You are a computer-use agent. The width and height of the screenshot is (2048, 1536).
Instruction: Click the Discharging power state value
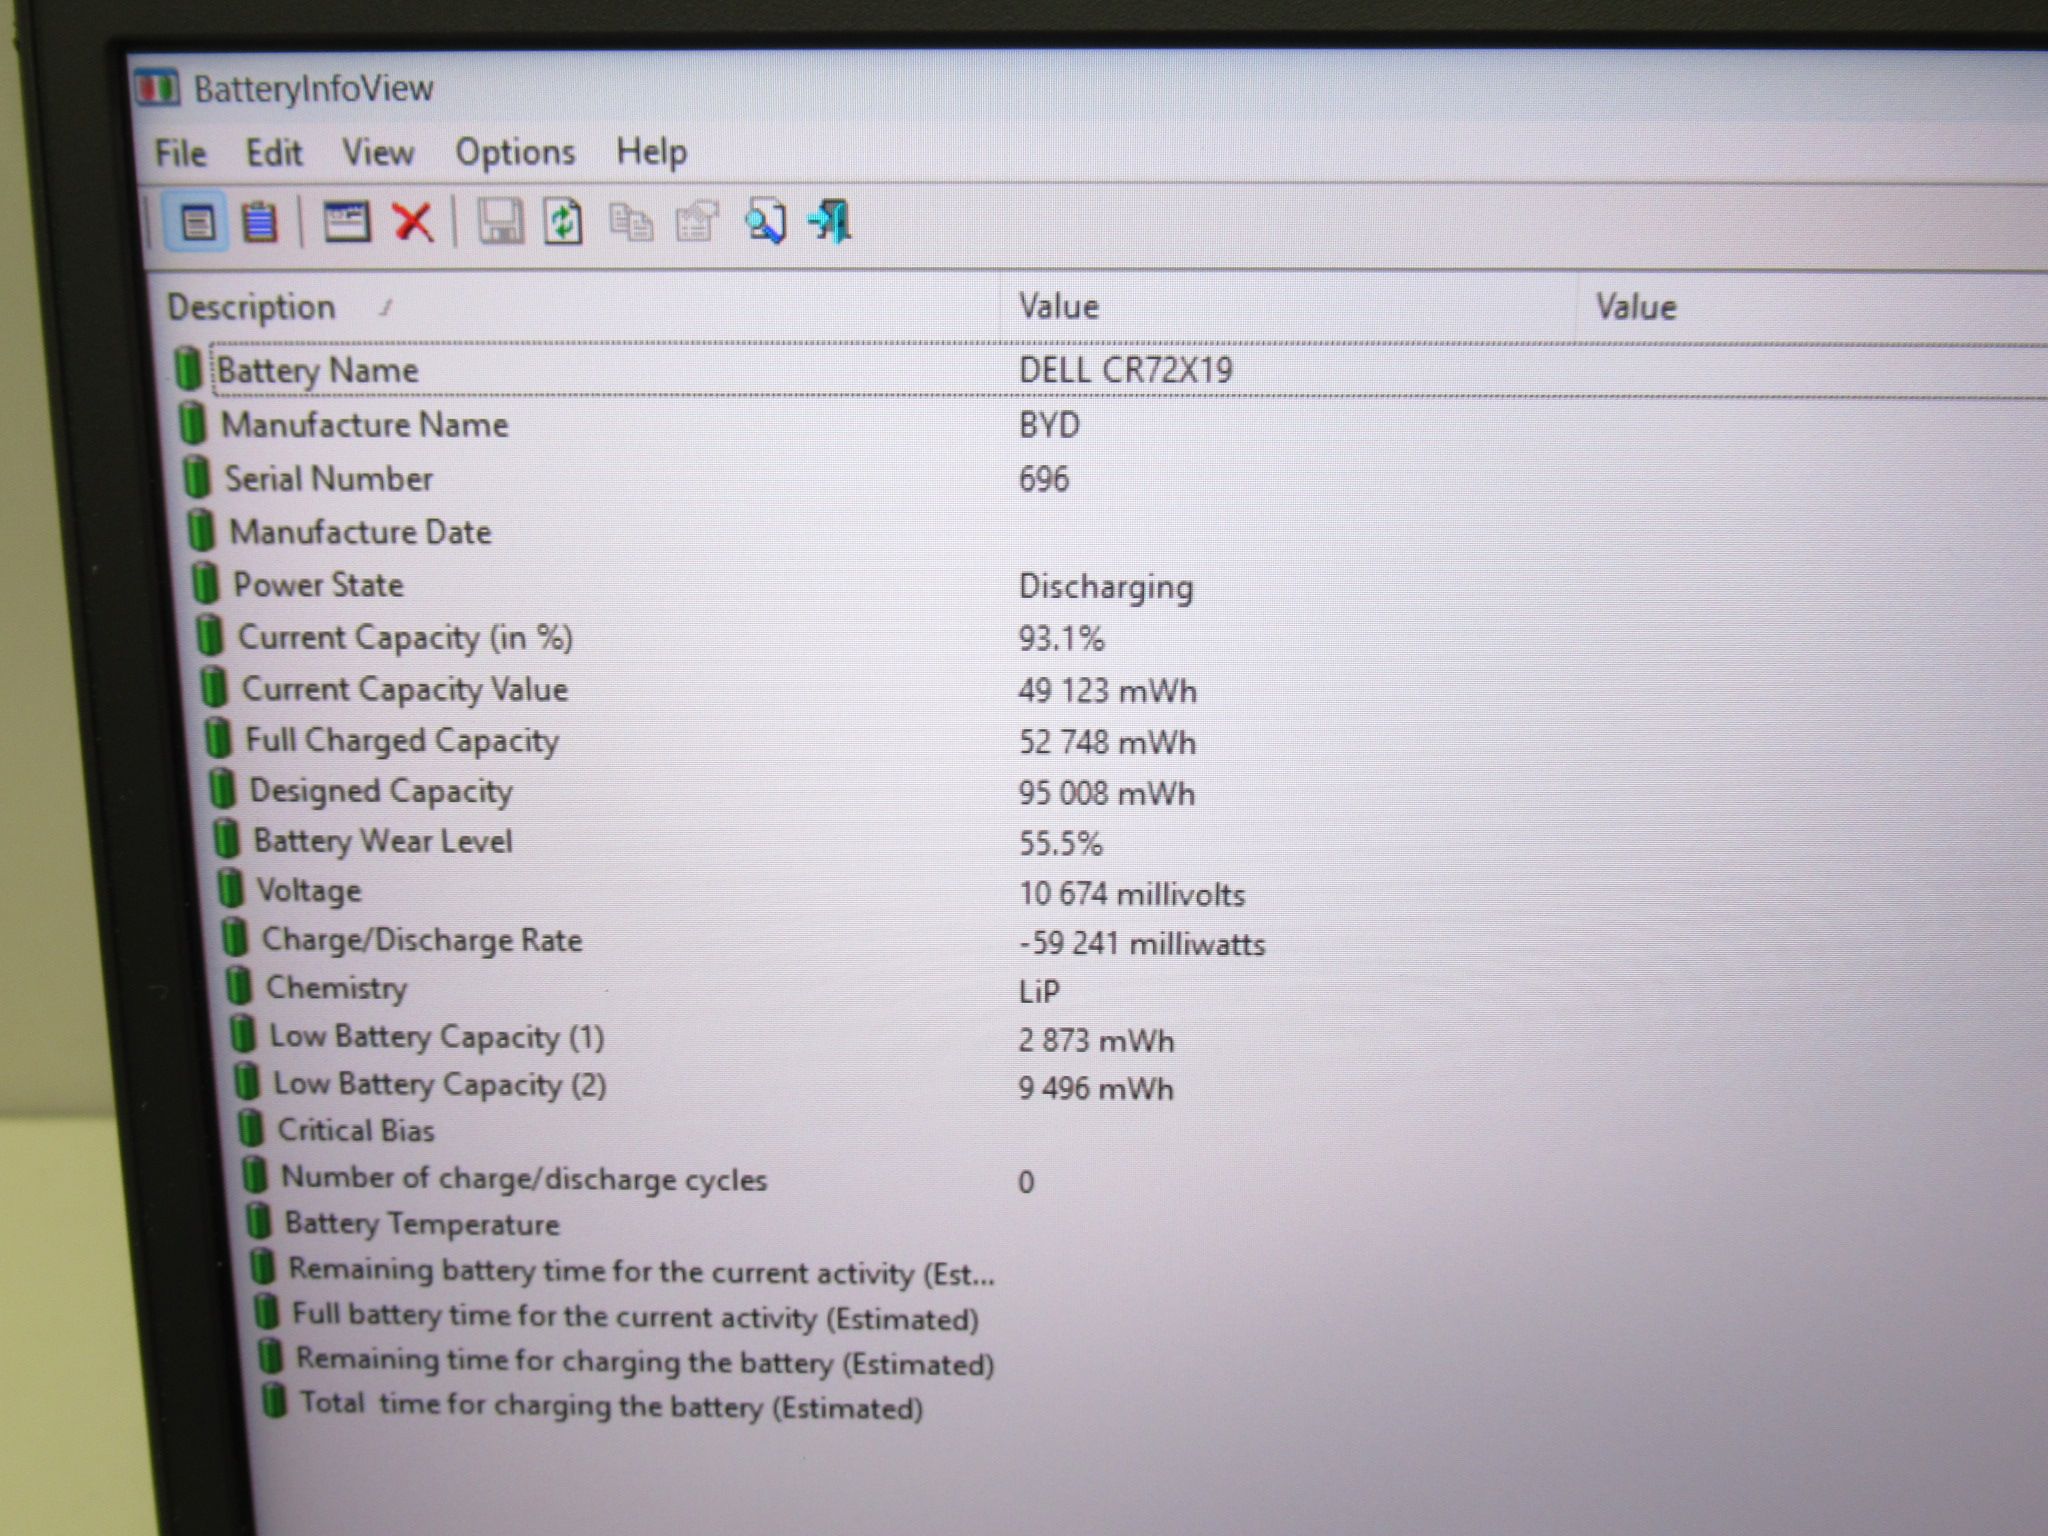(1106, 587)
